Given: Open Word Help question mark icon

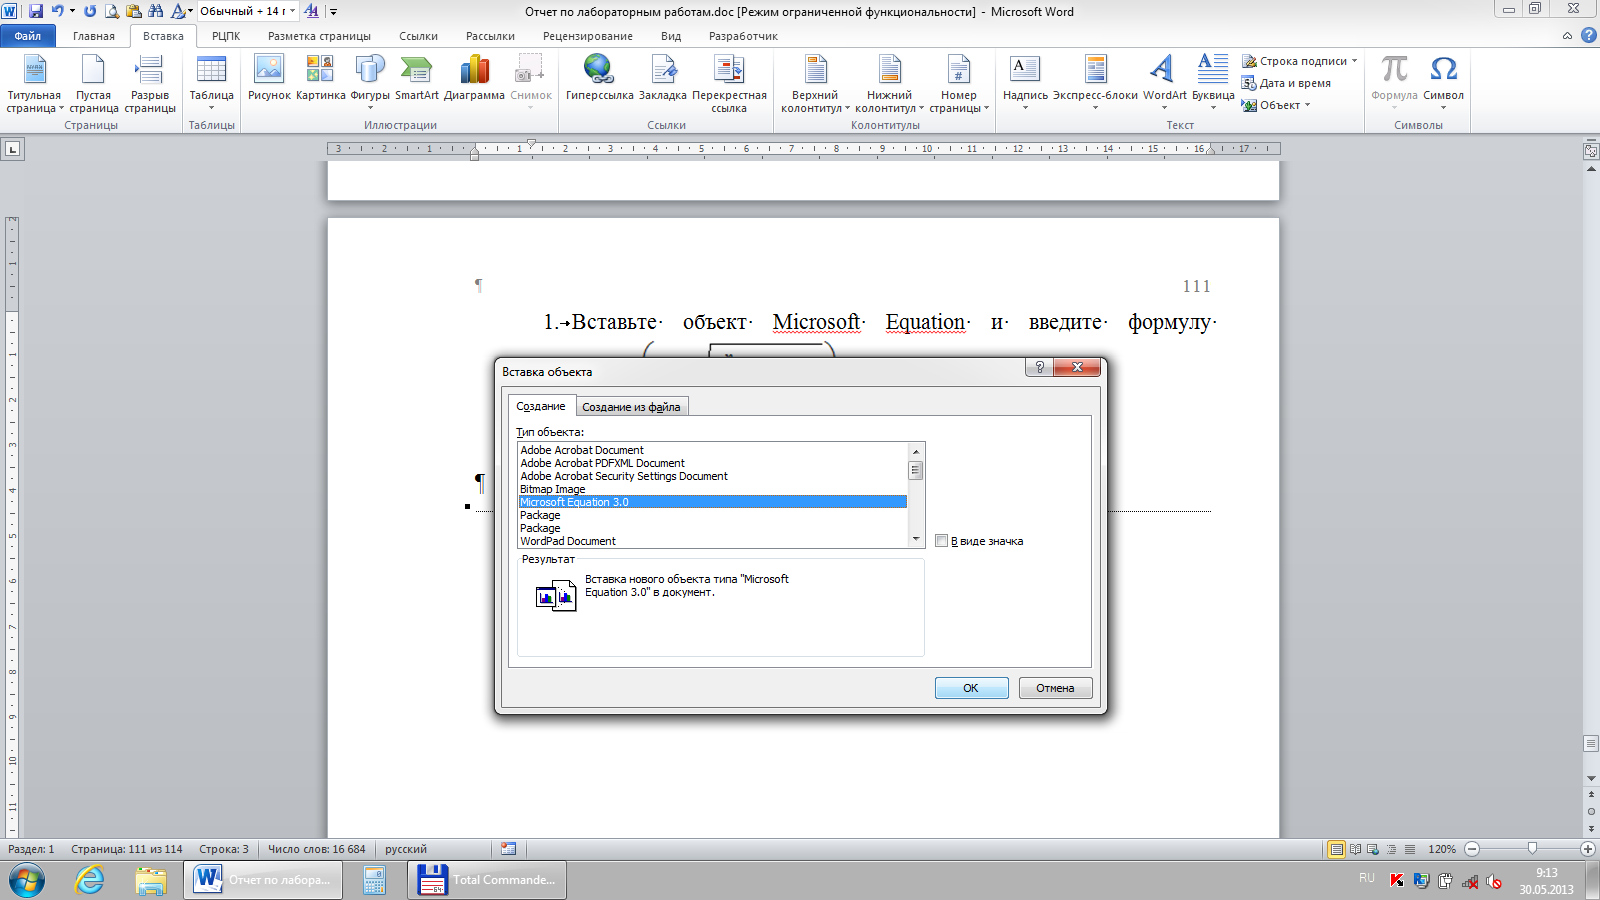Looking at the screenshot, I should point(1588,35).
